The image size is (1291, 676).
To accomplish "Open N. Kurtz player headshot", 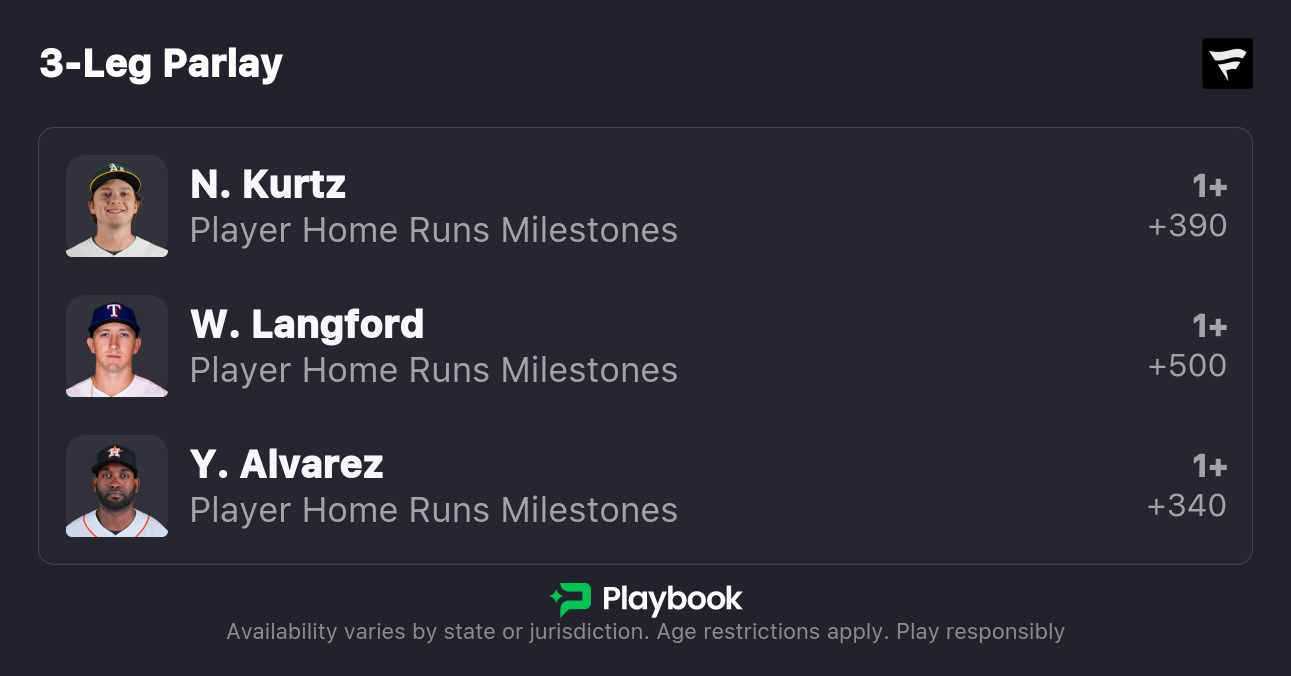I will coord(117,206).
